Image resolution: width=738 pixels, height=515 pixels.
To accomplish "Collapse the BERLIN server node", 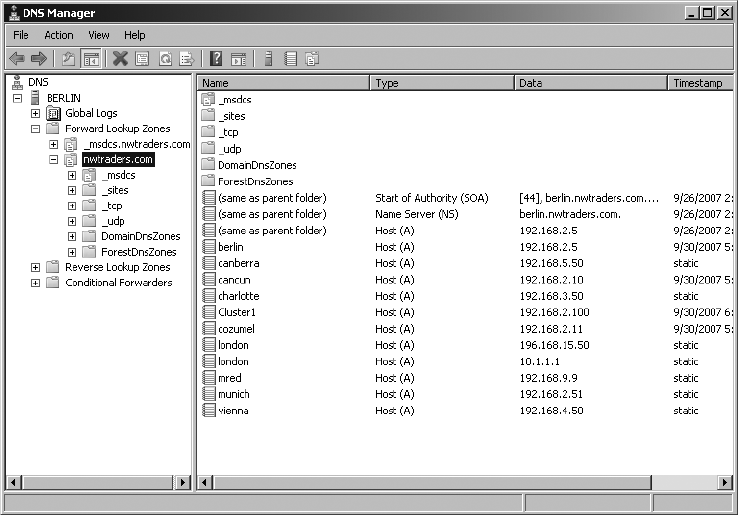I will [17, 98].
